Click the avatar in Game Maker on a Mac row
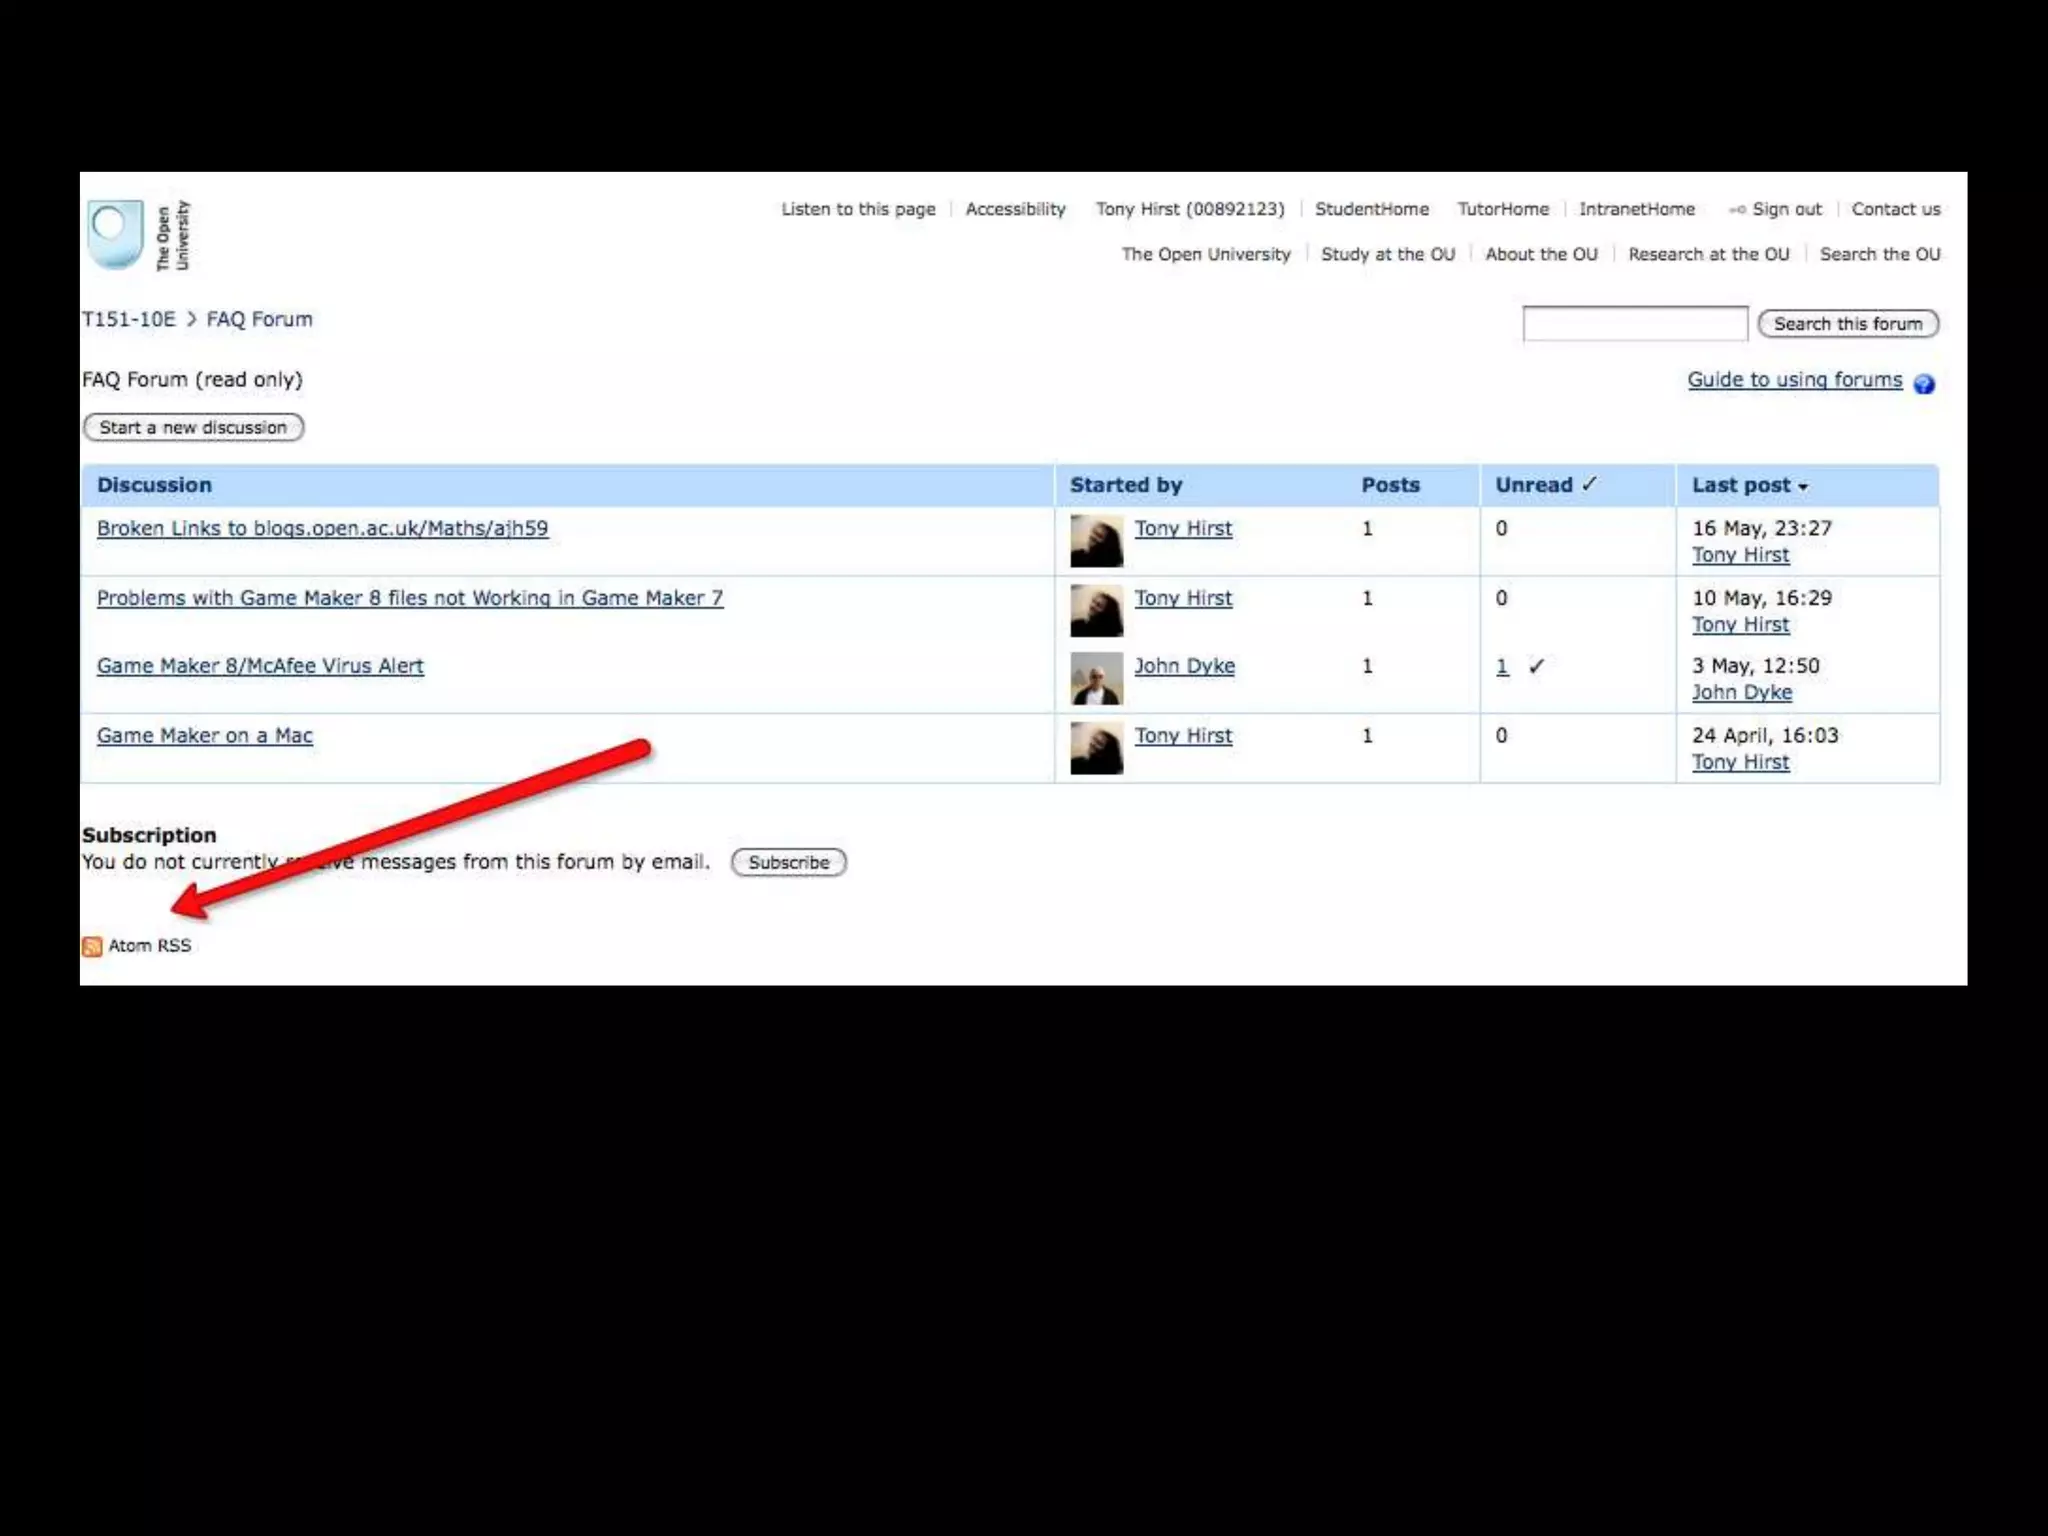 tap(1096, 748)
